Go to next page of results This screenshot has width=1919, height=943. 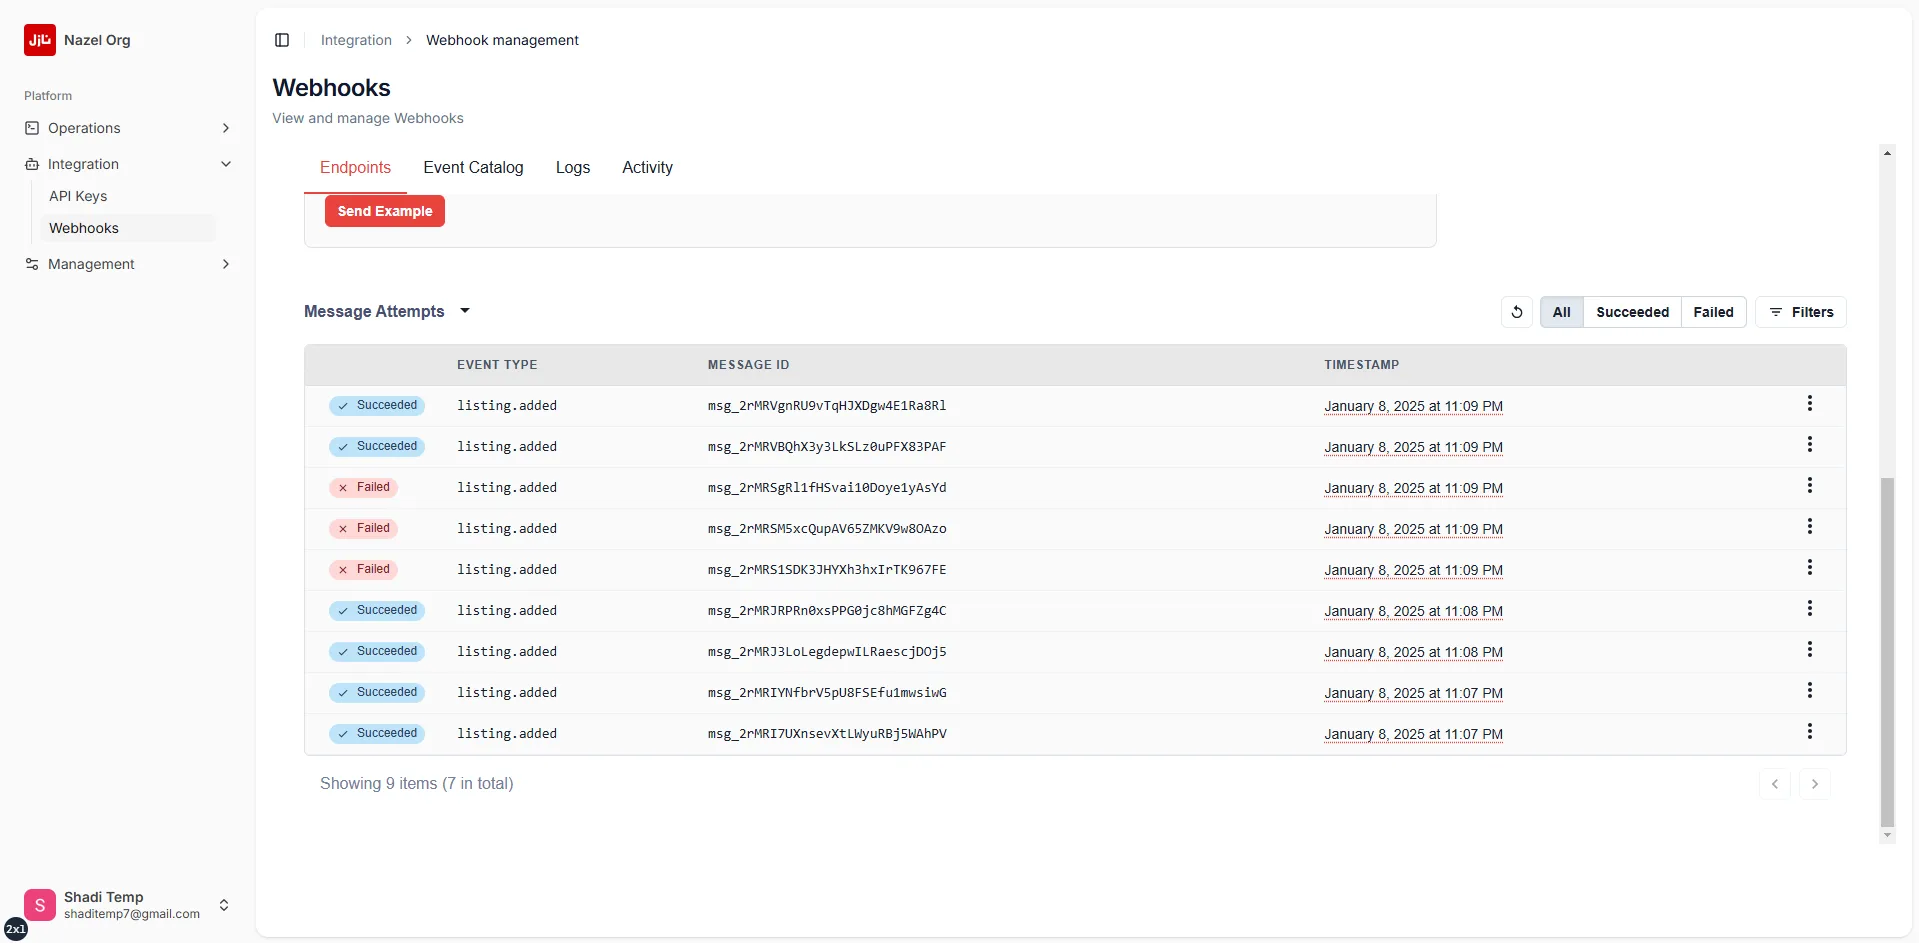point(1815,783)
